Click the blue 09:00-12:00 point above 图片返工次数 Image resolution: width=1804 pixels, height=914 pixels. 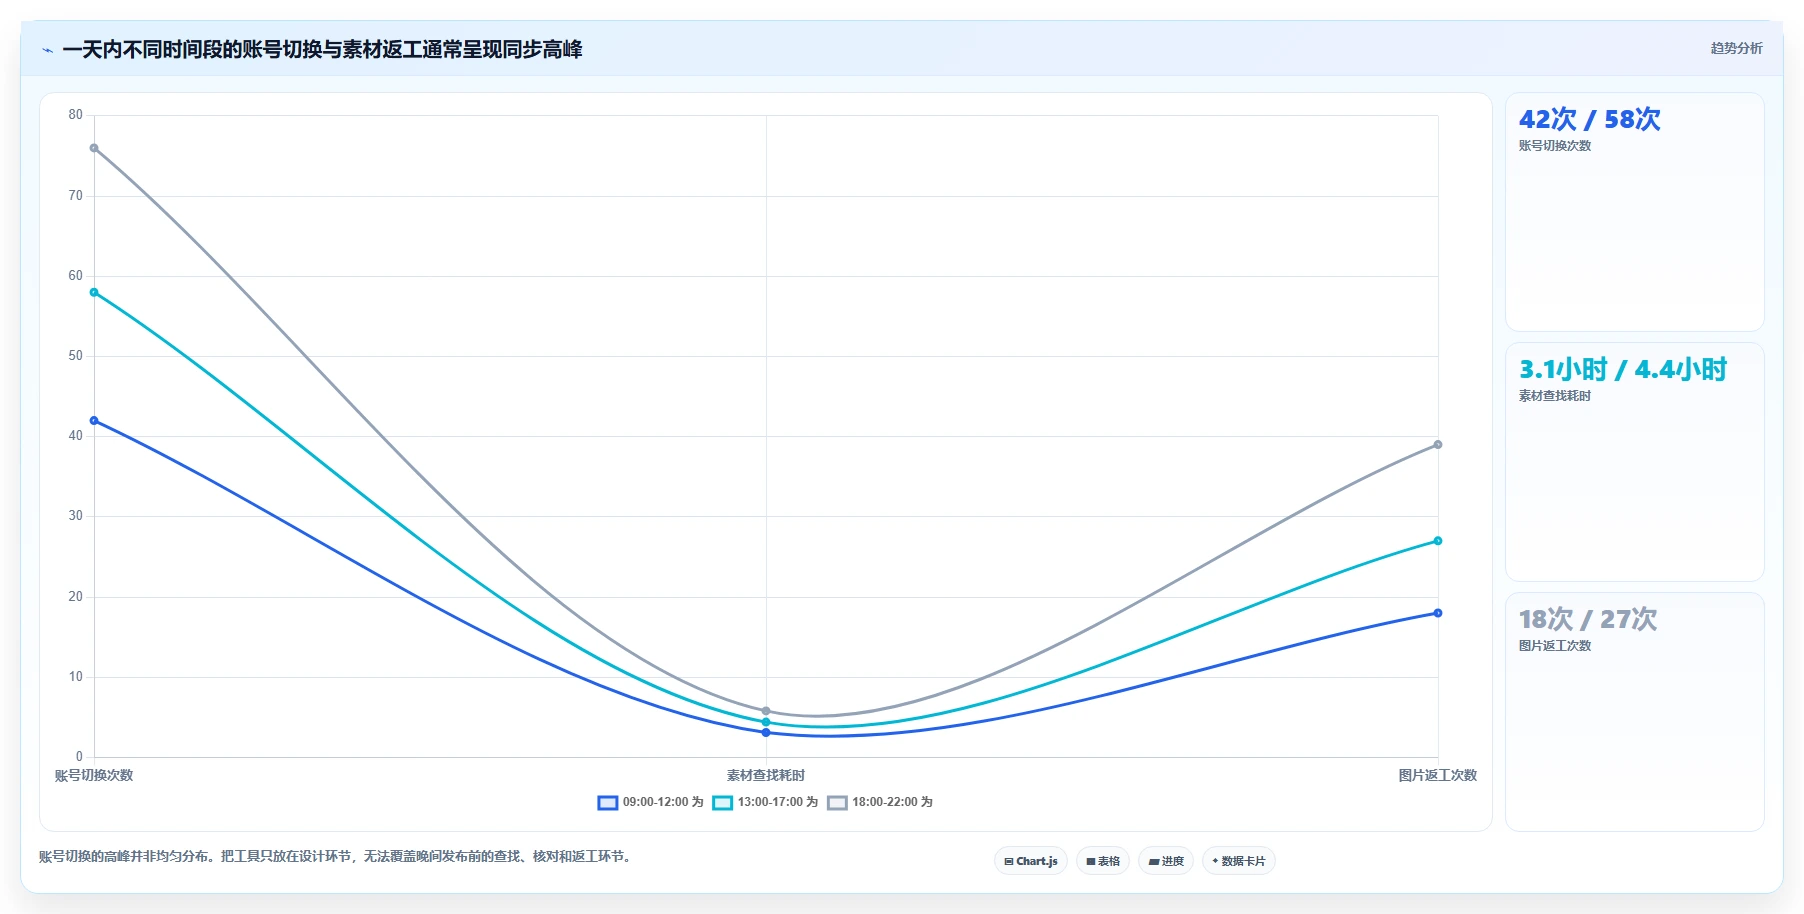tap(1438, 613)
